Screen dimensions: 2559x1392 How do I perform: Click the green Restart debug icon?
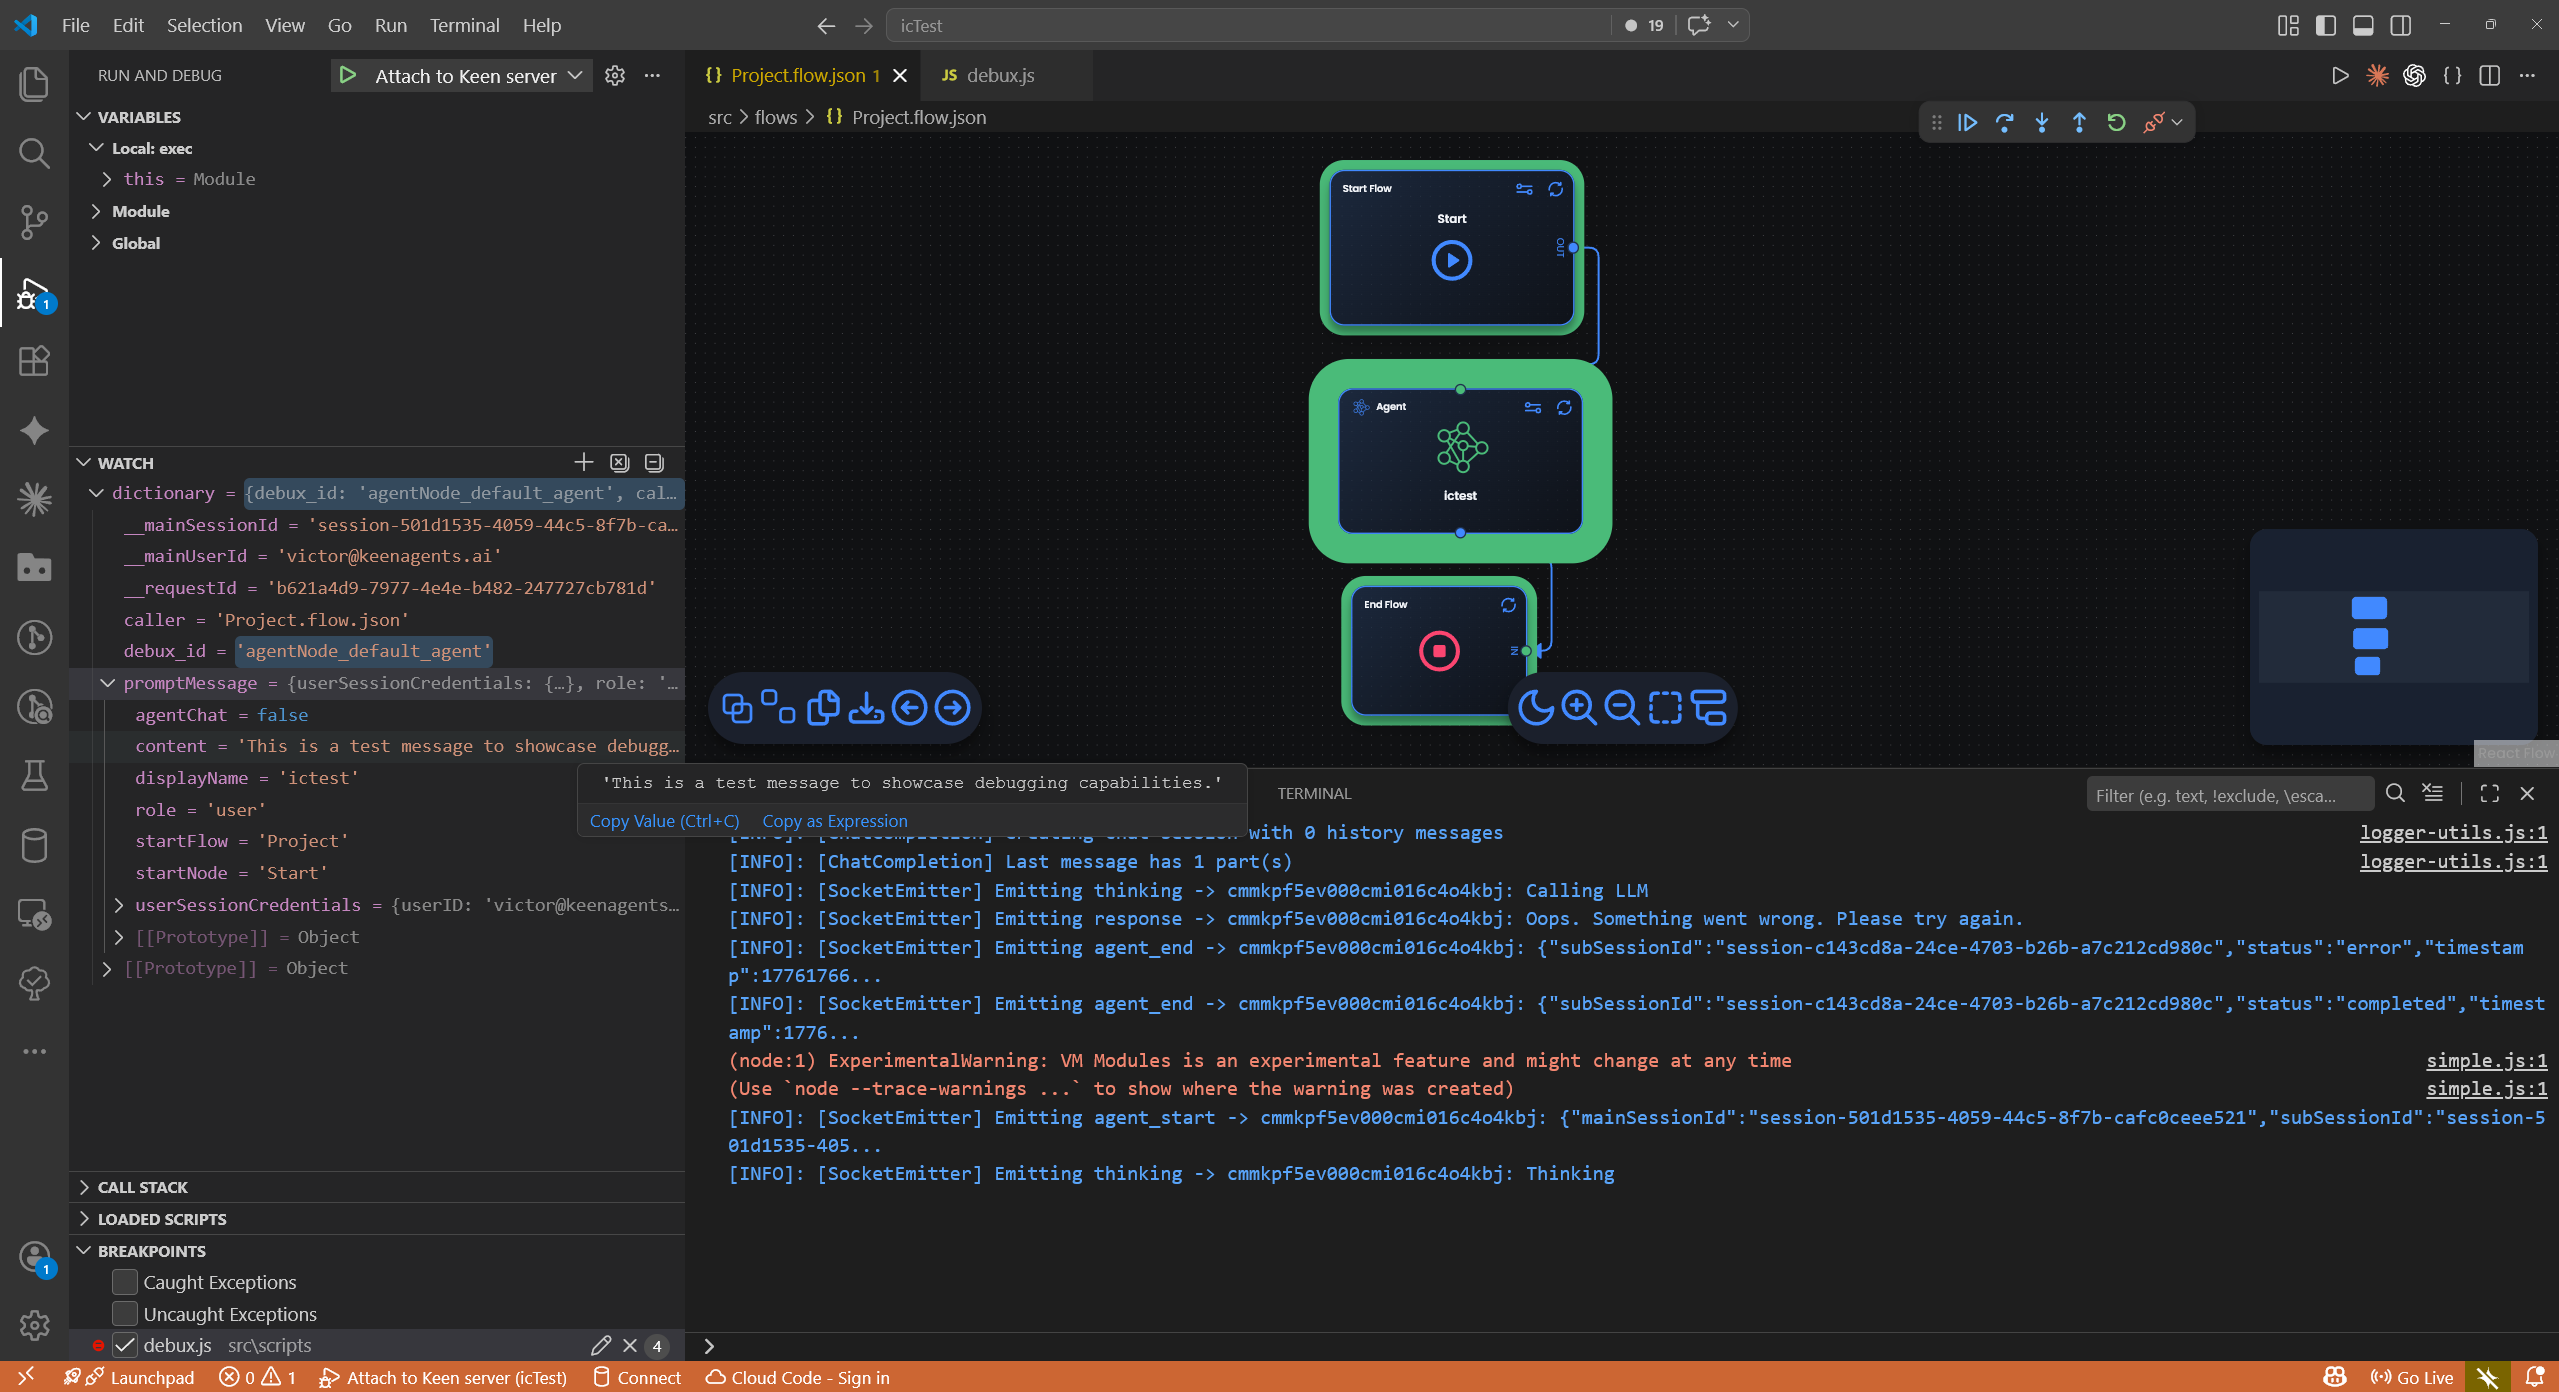[2116, 122]
